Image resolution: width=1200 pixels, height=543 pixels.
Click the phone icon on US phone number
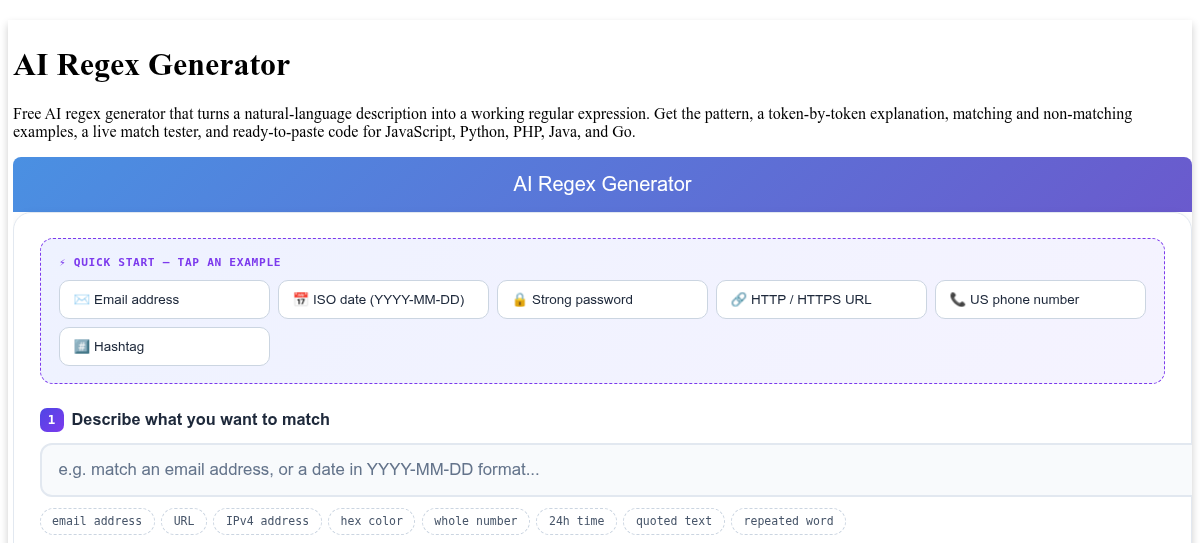[x=958, y=299]
